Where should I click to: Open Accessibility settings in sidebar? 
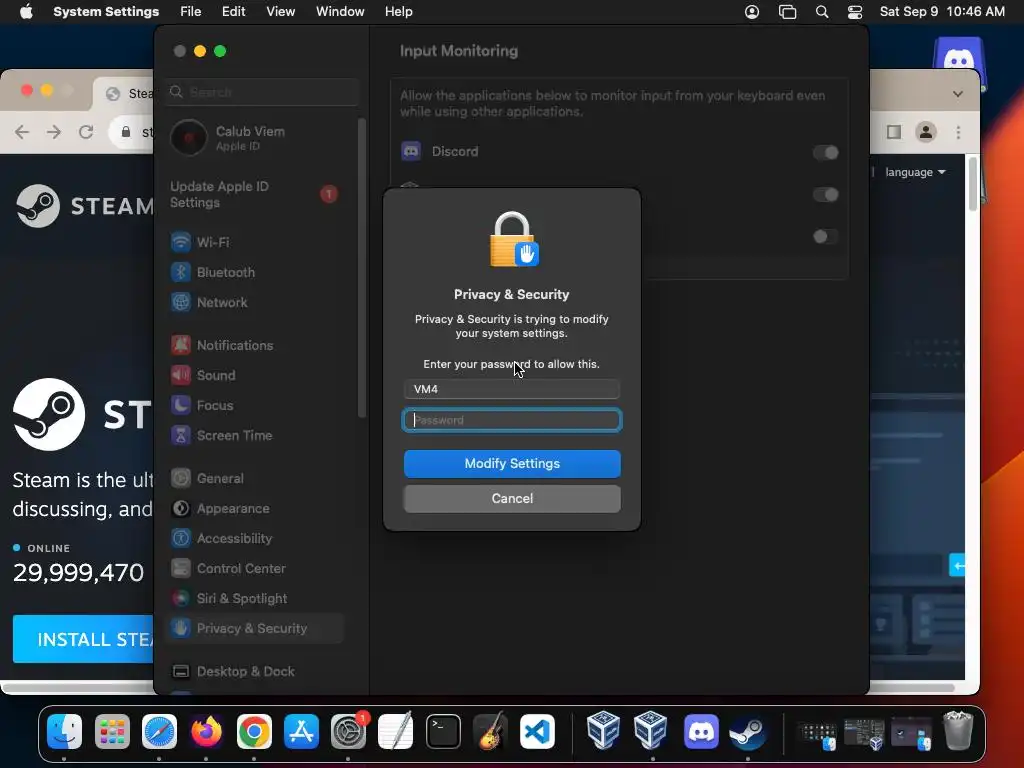[255, 539]
